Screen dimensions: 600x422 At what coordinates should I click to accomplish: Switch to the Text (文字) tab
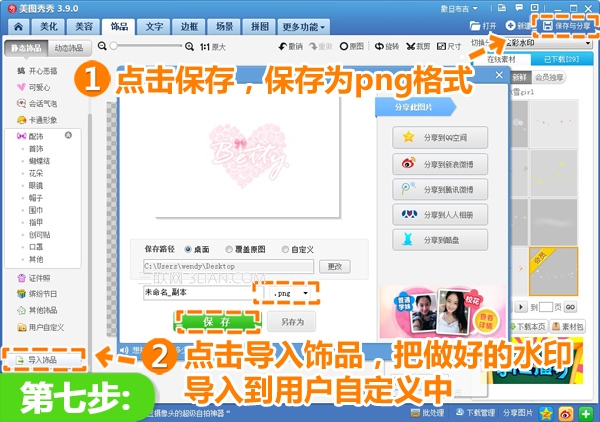[154, 24]
